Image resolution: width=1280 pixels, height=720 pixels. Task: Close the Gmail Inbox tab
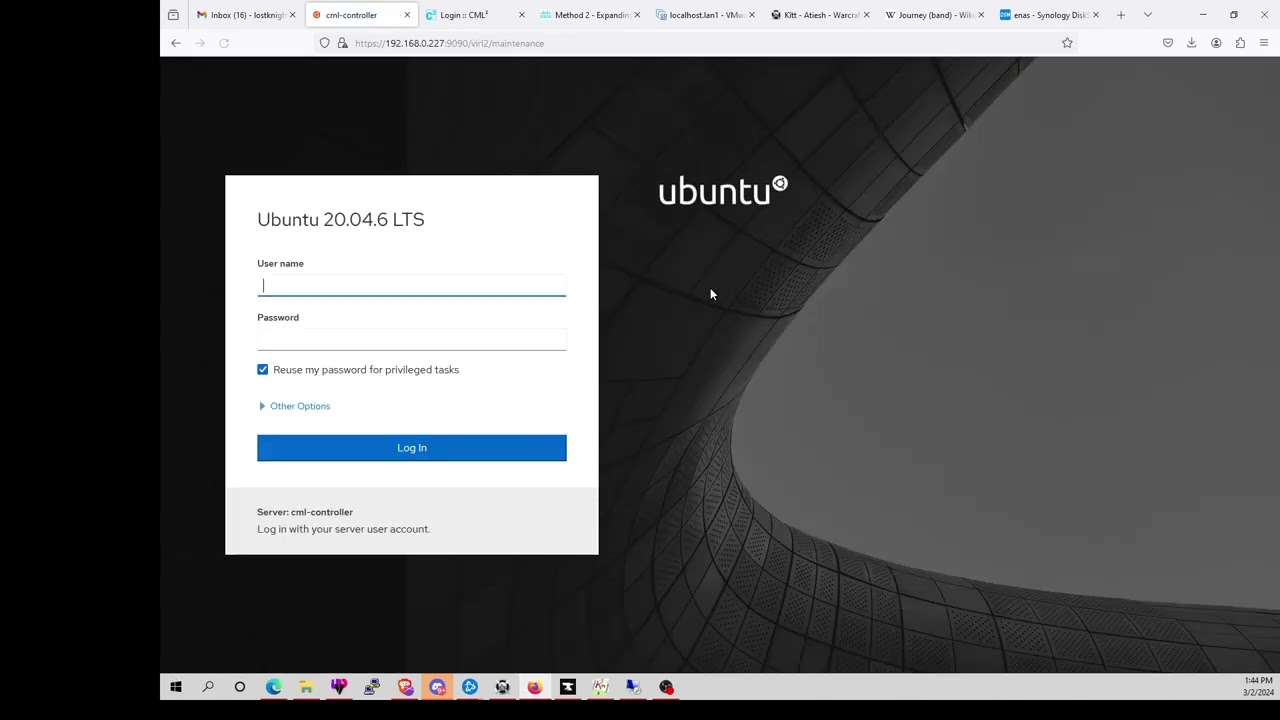click(292, 15)
